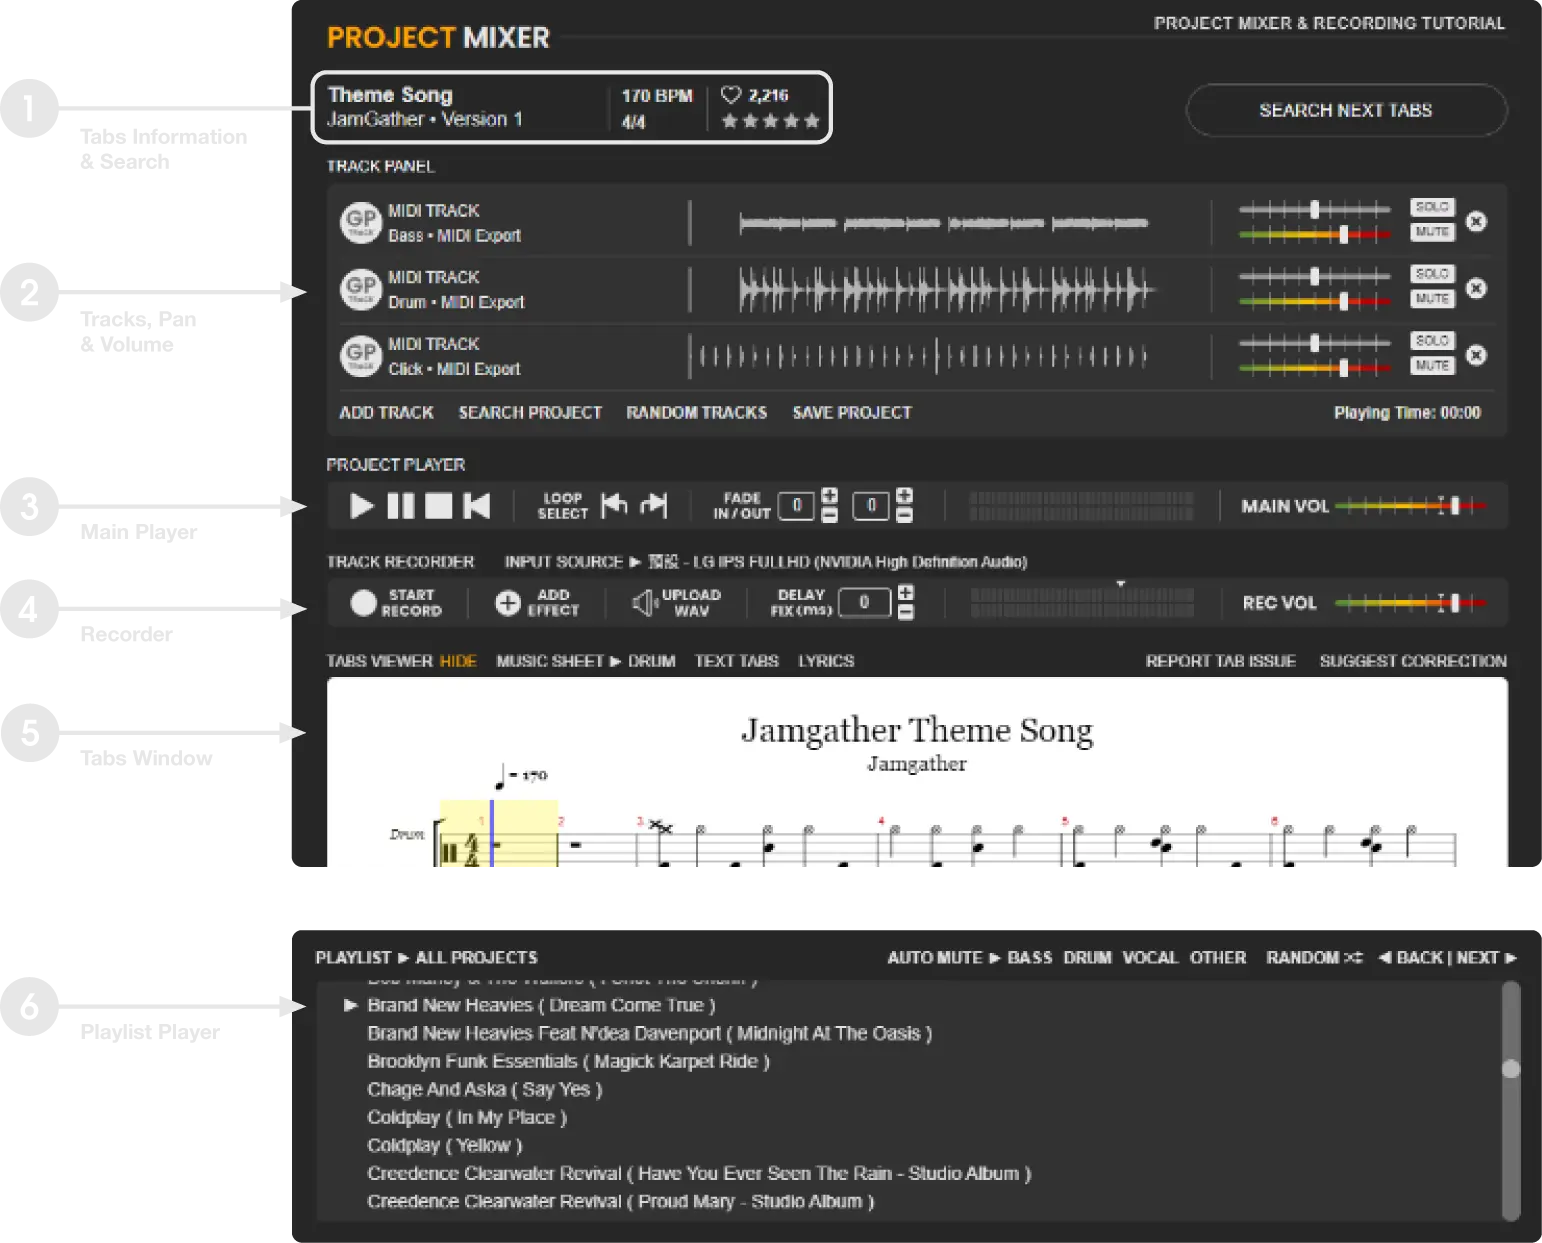This screenshot has width=1542, height=1243.
Task: Open the Music Sheet Drum selector
Action: coord(651,661)
